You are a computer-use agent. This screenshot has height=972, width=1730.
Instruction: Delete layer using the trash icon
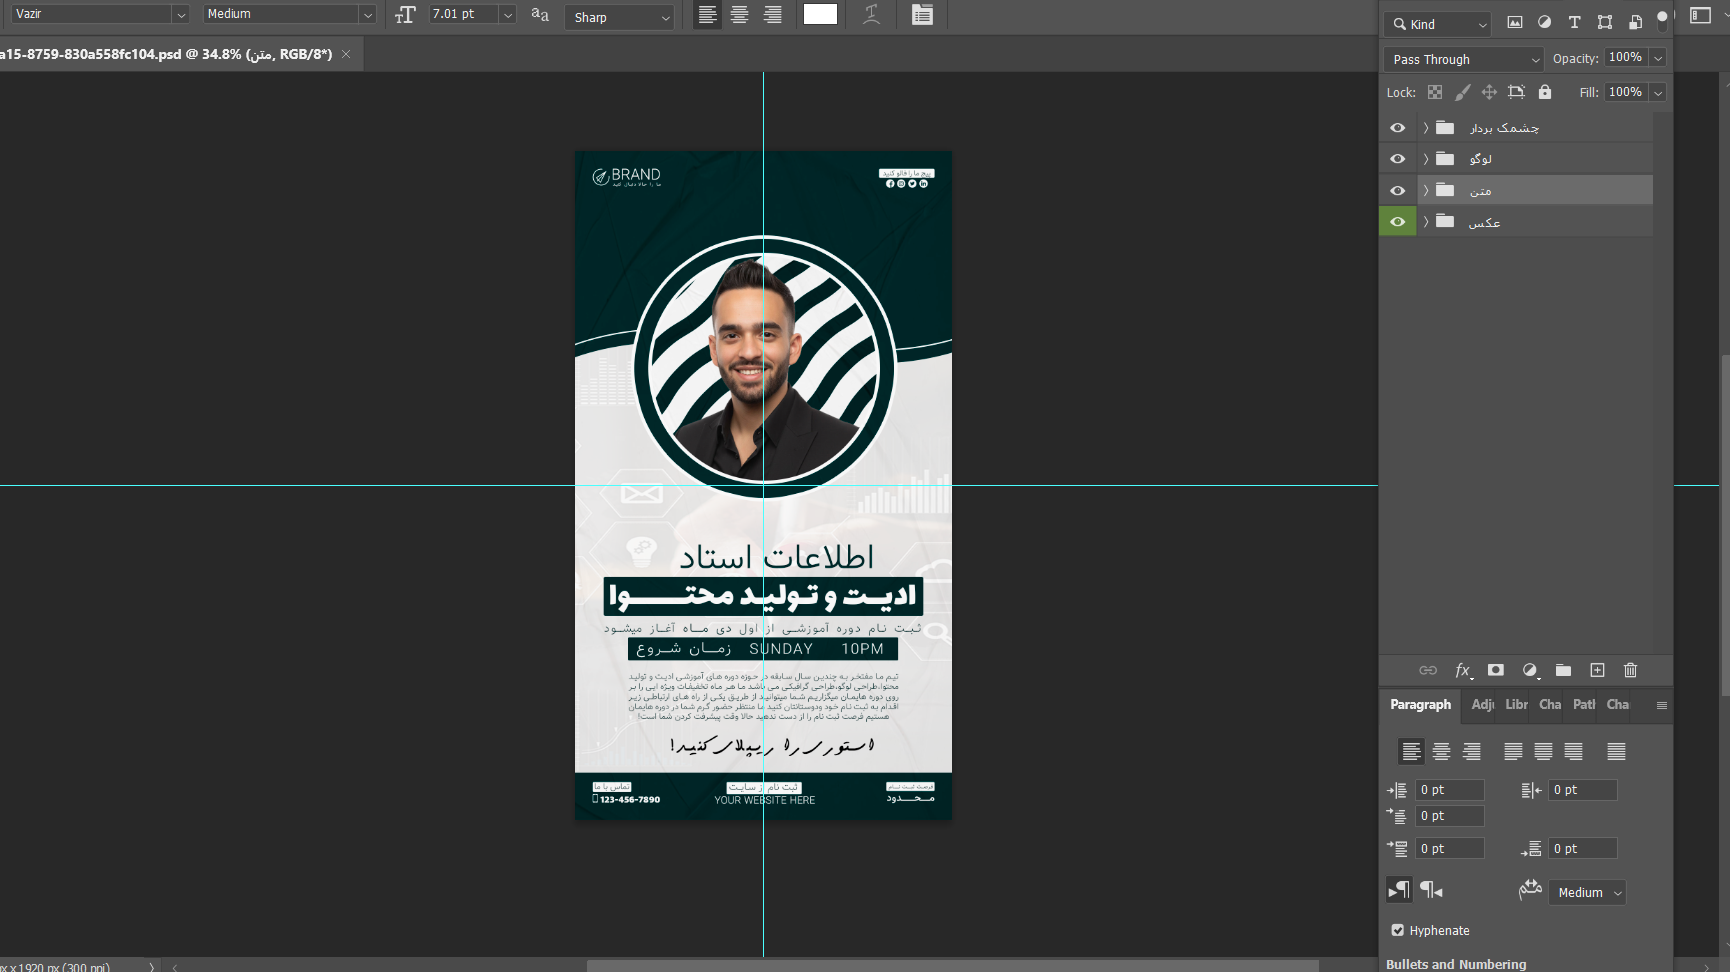pos(1630,670)
